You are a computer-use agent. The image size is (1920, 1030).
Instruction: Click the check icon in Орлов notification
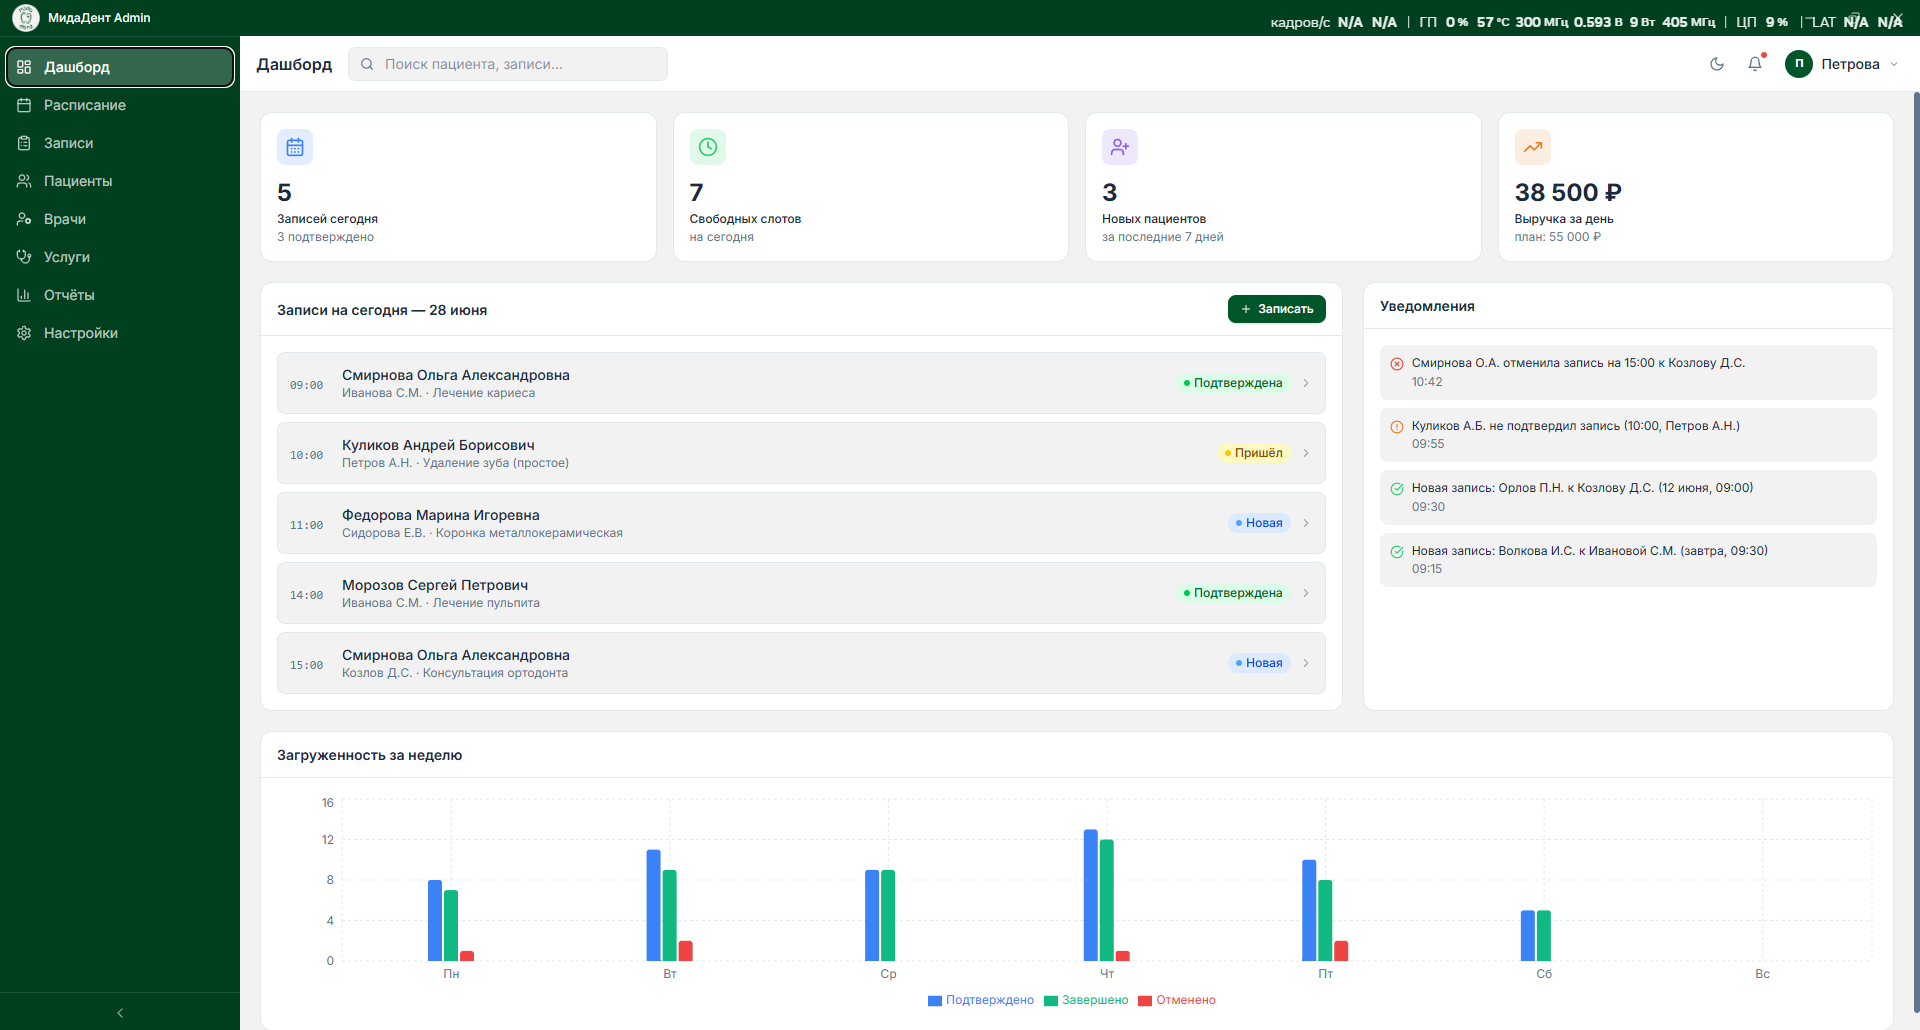tap(1397, 489)
